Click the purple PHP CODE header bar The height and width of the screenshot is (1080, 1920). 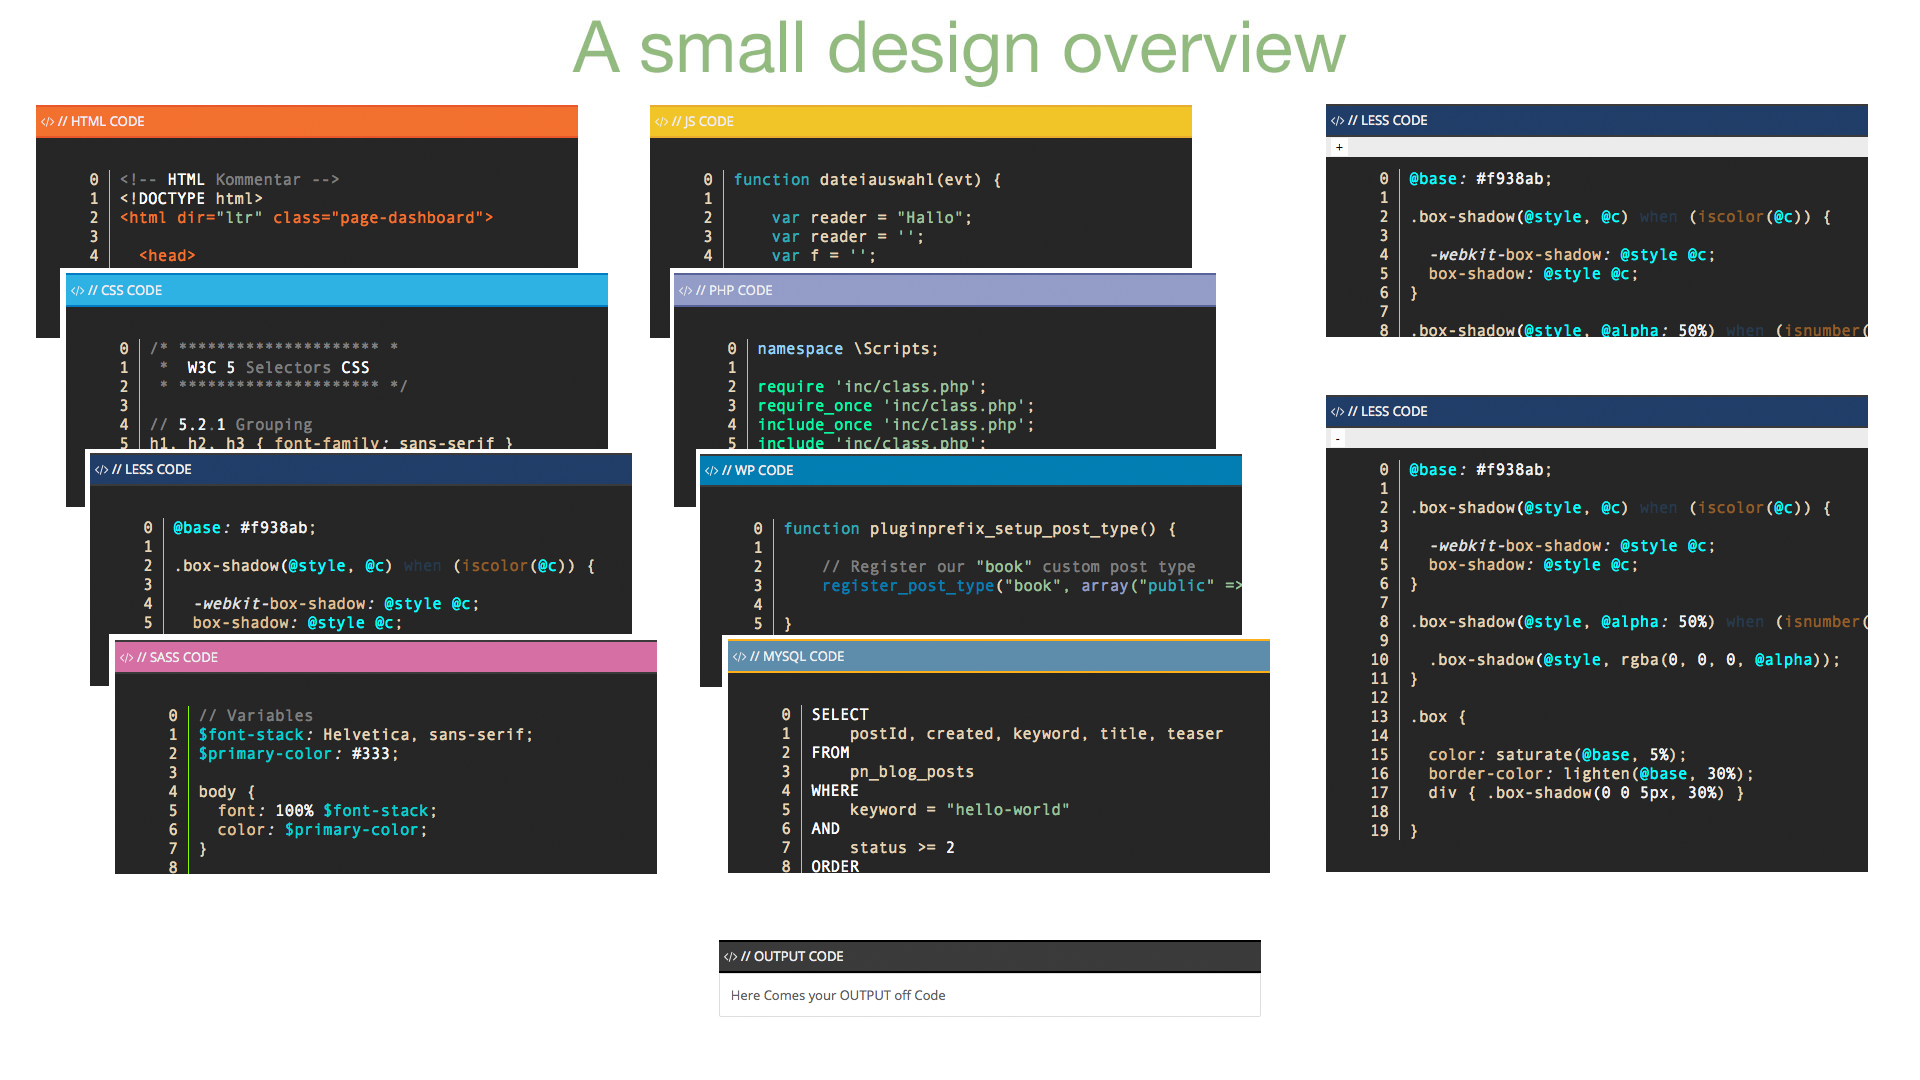(945, 290)
